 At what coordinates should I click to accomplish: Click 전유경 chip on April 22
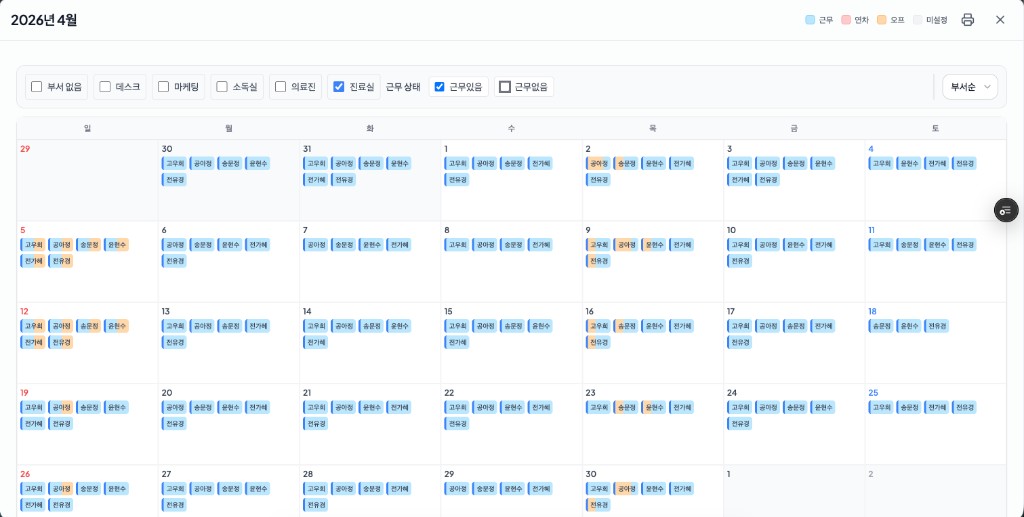click(x=457, y=424)
